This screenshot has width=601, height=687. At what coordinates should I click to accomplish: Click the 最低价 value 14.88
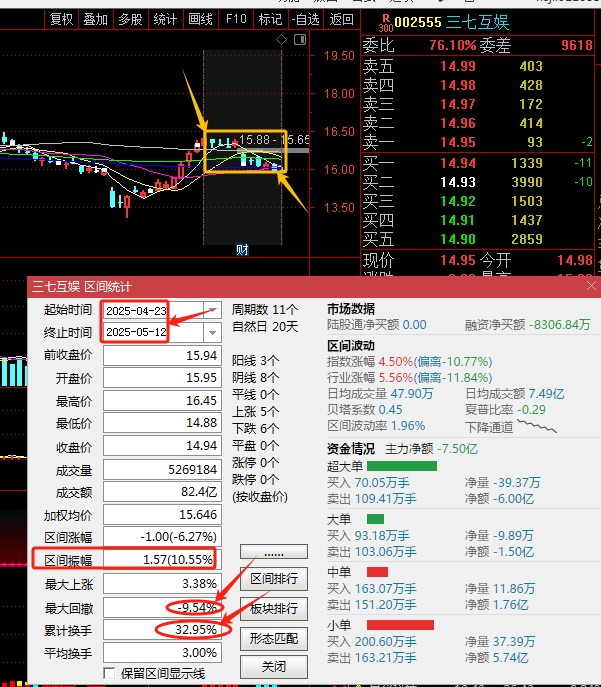[163, 423]
